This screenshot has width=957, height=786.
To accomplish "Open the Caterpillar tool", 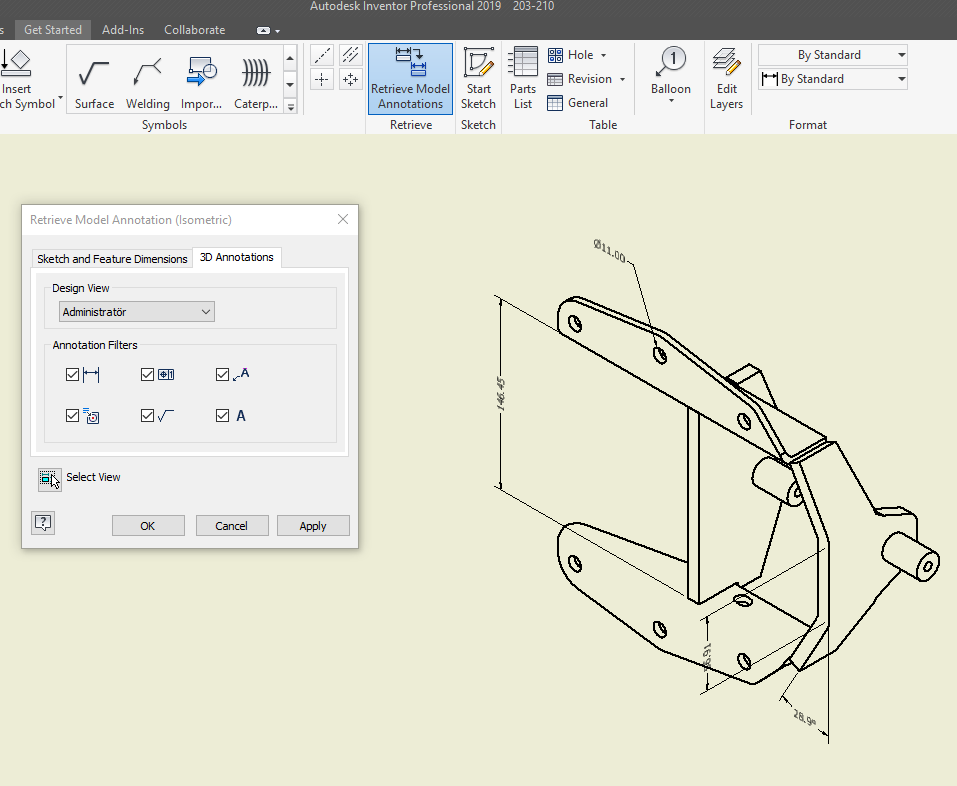I will [x=254, y=79].
